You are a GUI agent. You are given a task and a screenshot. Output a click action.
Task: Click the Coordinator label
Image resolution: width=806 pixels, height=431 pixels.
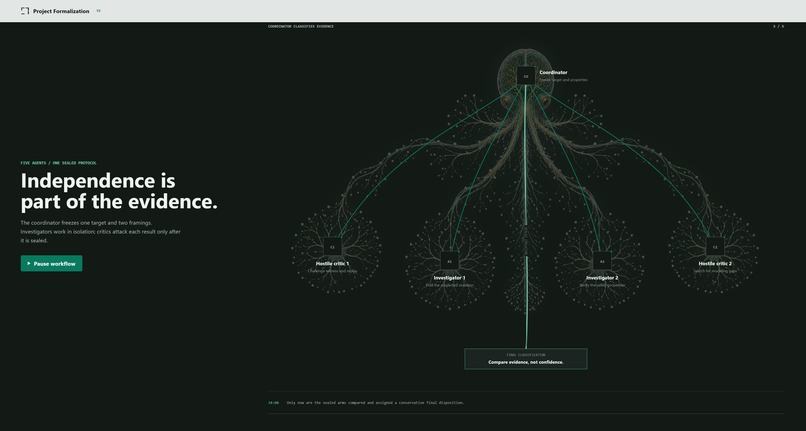pyautogui.click(x=554, y=73)
